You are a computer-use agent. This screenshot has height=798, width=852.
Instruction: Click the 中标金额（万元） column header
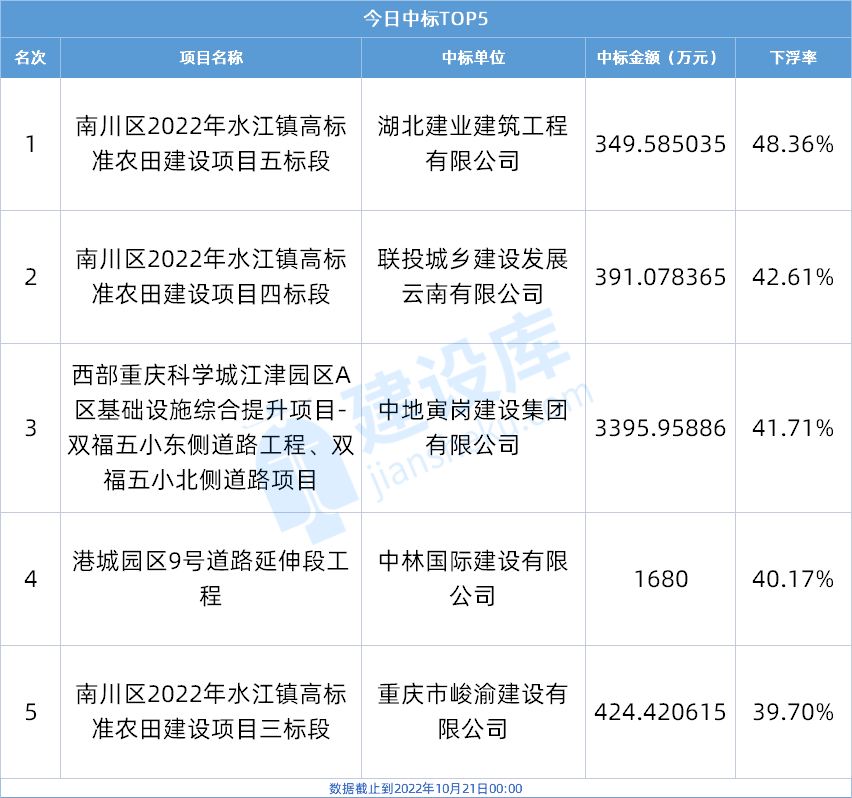coord(659,58)
